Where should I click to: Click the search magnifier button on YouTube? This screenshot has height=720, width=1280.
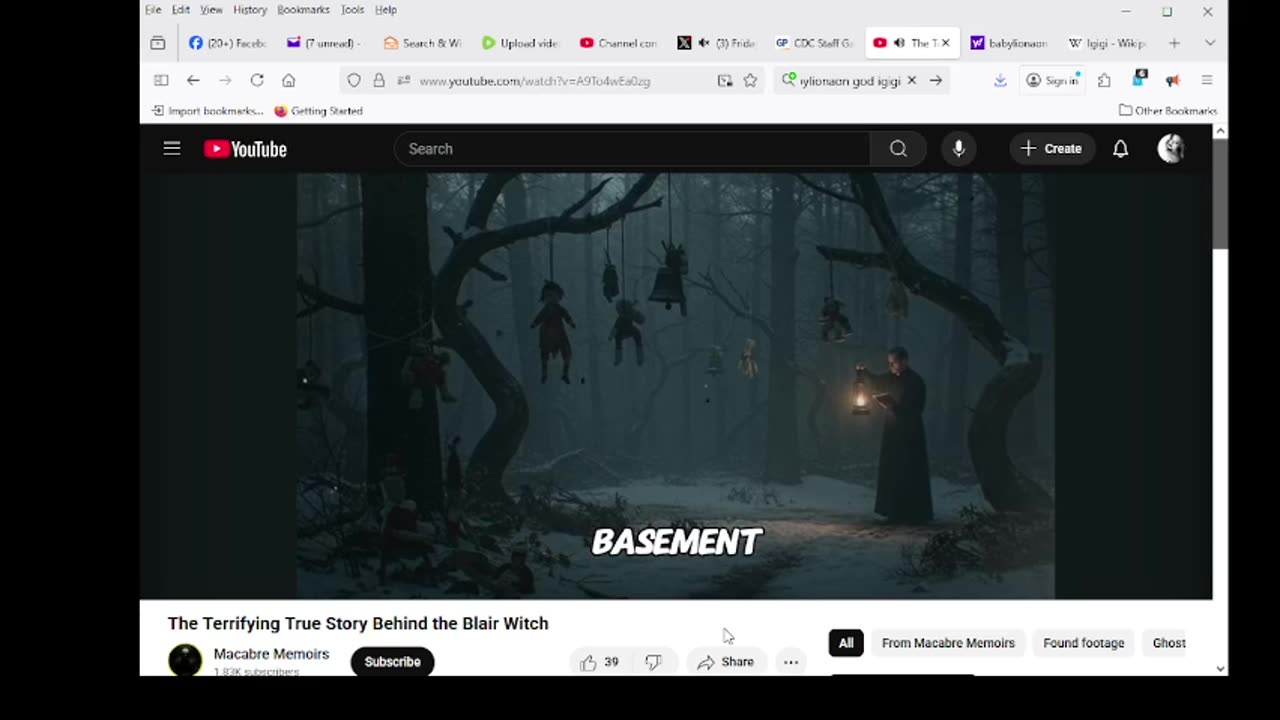pyautogui.click(x=898, y=149)
